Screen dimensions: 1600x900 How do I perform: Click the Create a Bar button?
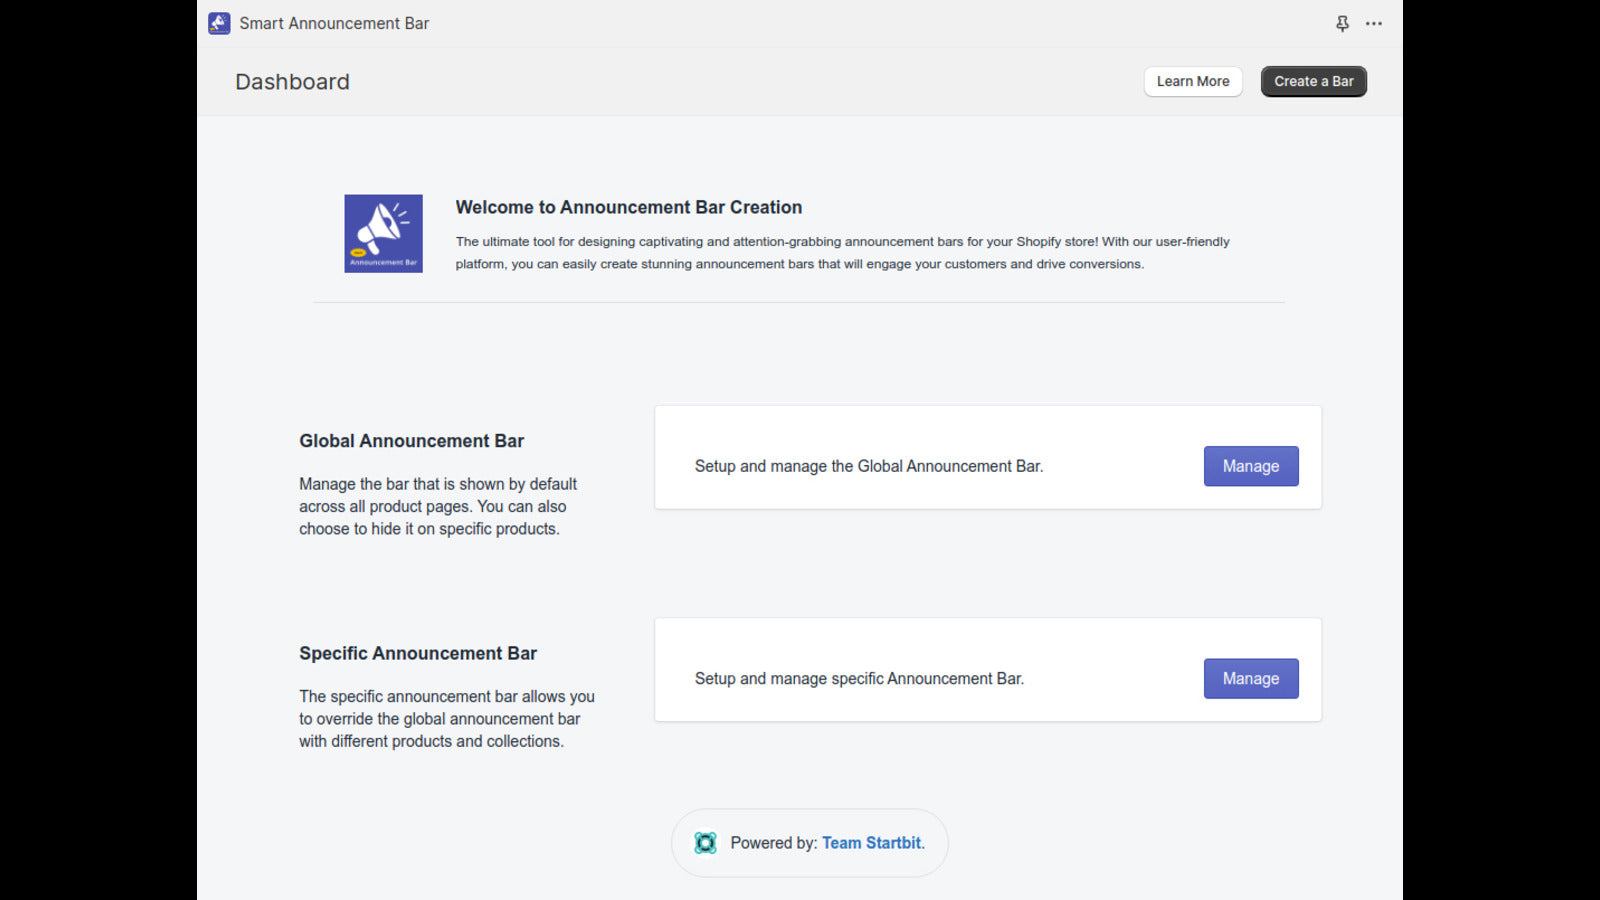click(1313, 81)
